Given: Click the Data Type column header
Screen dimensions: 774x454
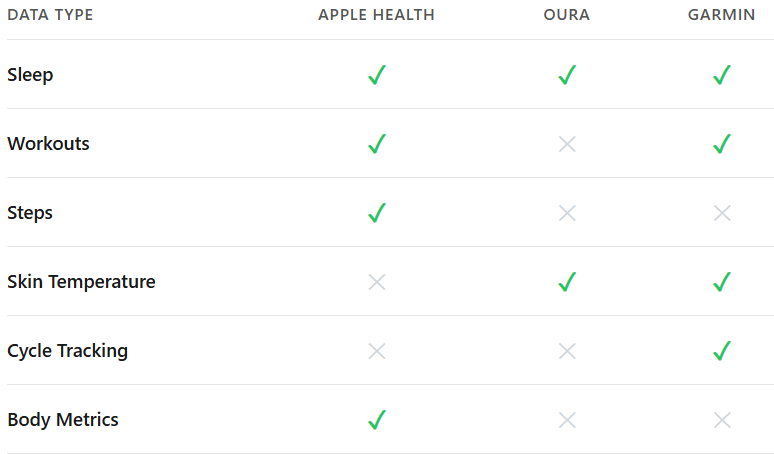Looking at the screenshot, I should pos(51,15).
